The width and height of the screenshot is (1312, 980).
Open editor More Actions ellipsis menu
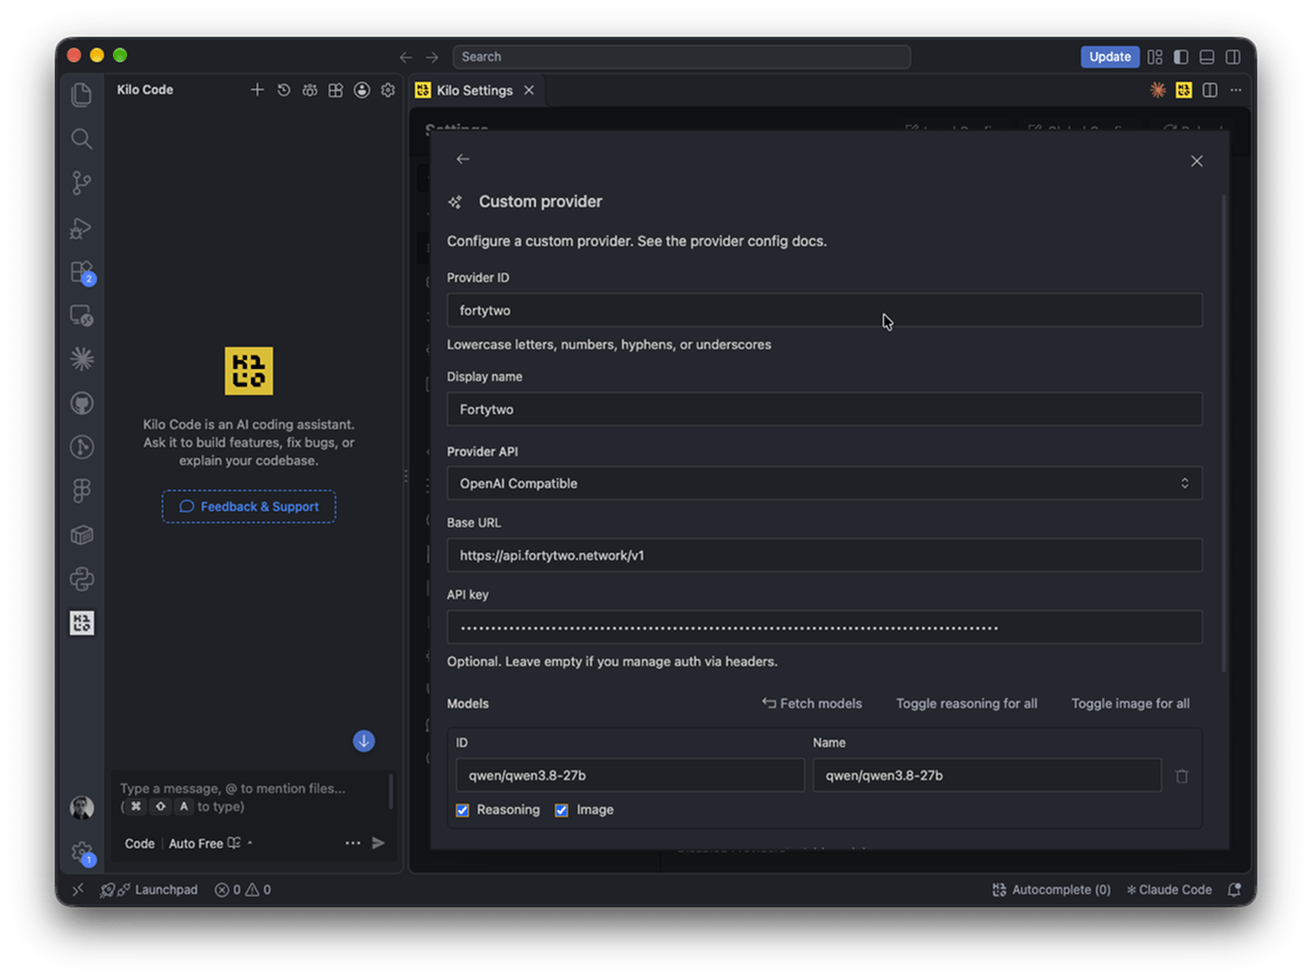(x=1236, y=90)
